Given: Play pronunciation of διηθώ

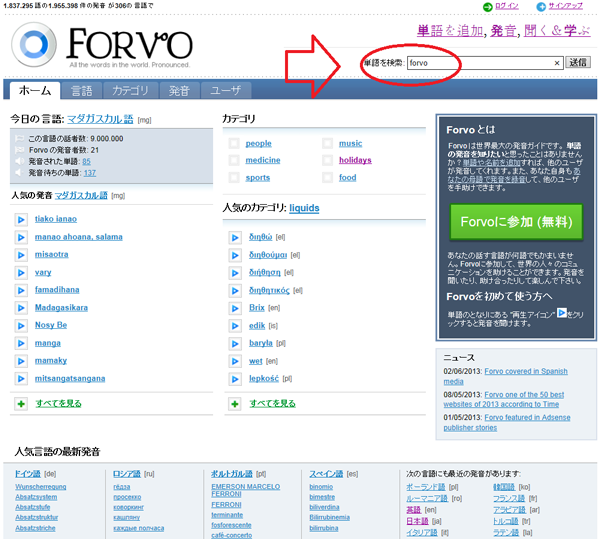Looking at the screenshot, I should pos(235,238).
